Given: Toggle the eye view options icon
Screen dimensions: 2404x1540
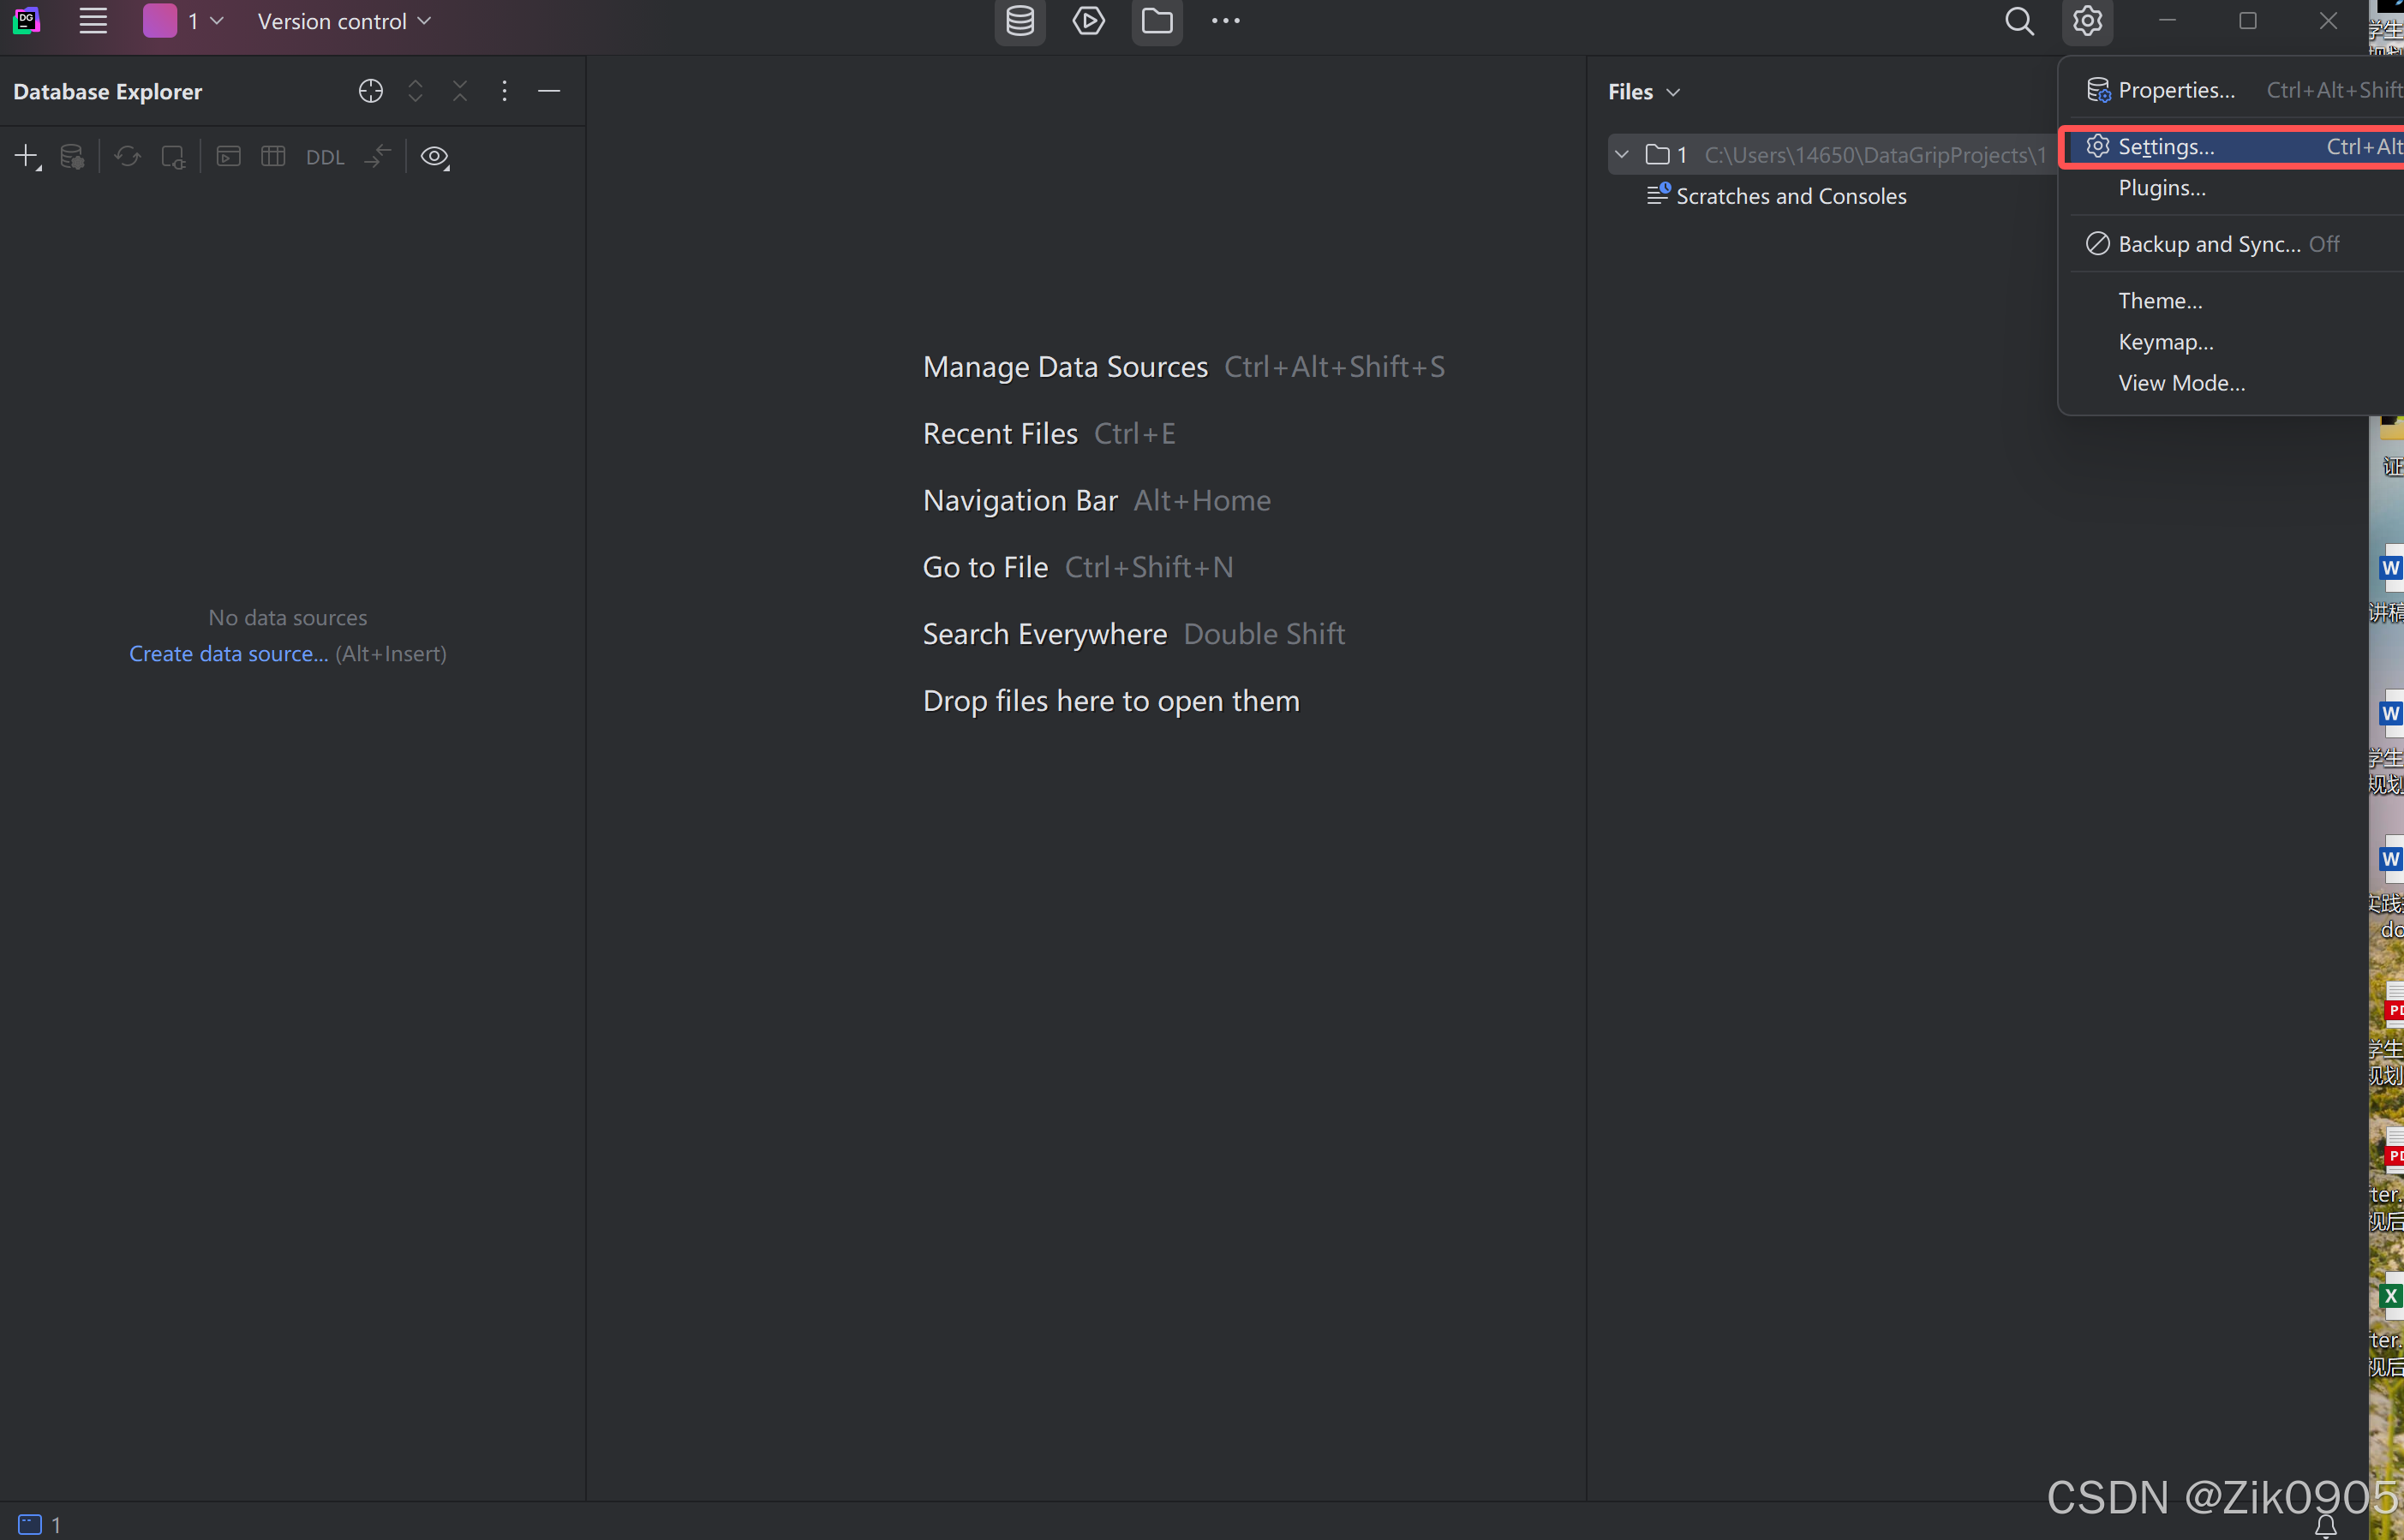Looking at the screenshot, I should (x=434, y=156).
